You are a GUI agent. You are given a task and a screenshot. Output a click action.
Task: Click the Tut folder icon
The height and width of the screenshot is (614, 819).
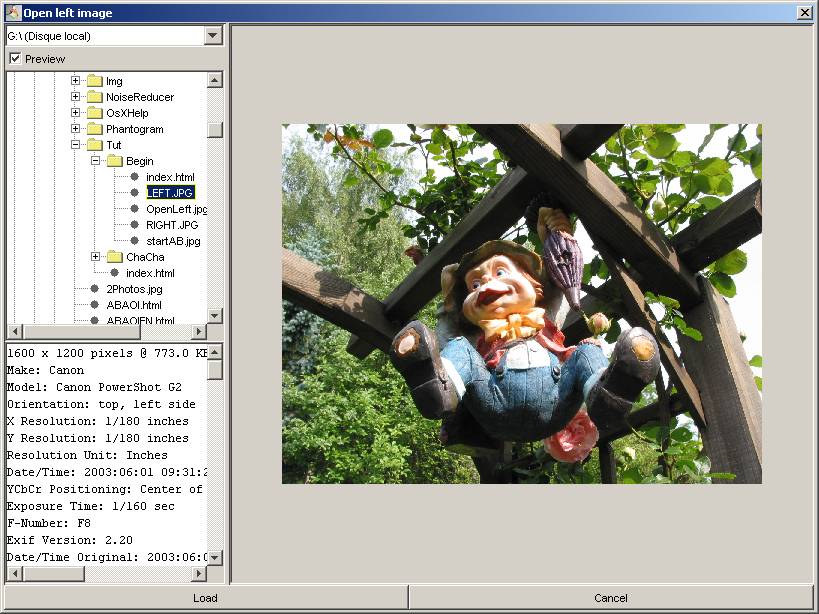tap(95, 145)
